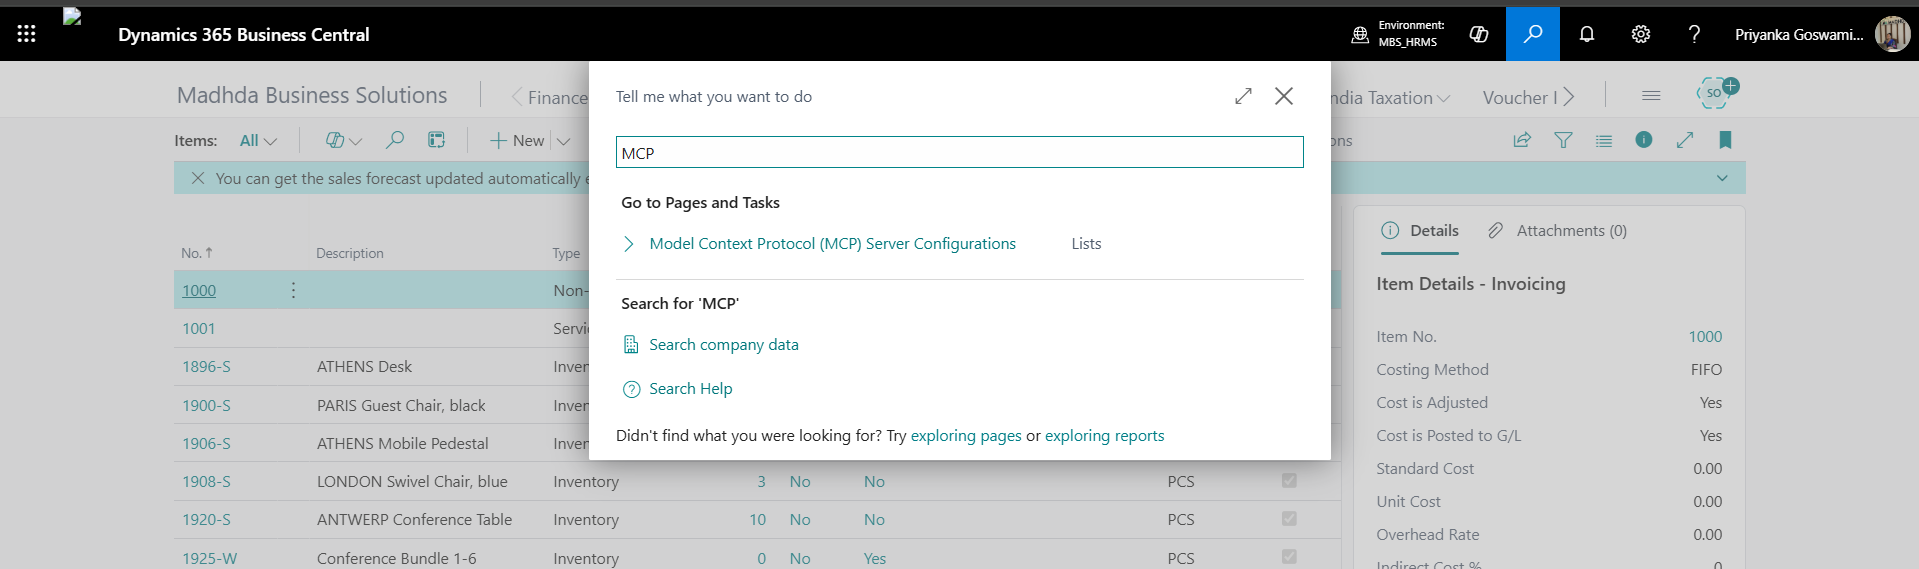
Task: Open the Copilot dropdown in the list toolbar
Action: (x=343, y=141)
